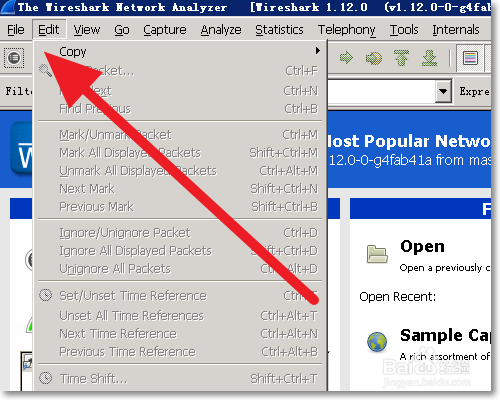Click the Expression button
The height and width of the screenshot is (400, 500).
click(474, 91)
